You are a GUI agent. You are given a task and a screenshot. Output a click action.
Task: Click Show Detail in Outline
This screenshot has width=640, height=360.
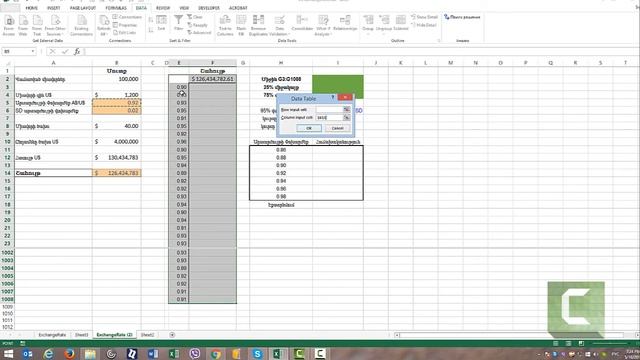(424, 17)
